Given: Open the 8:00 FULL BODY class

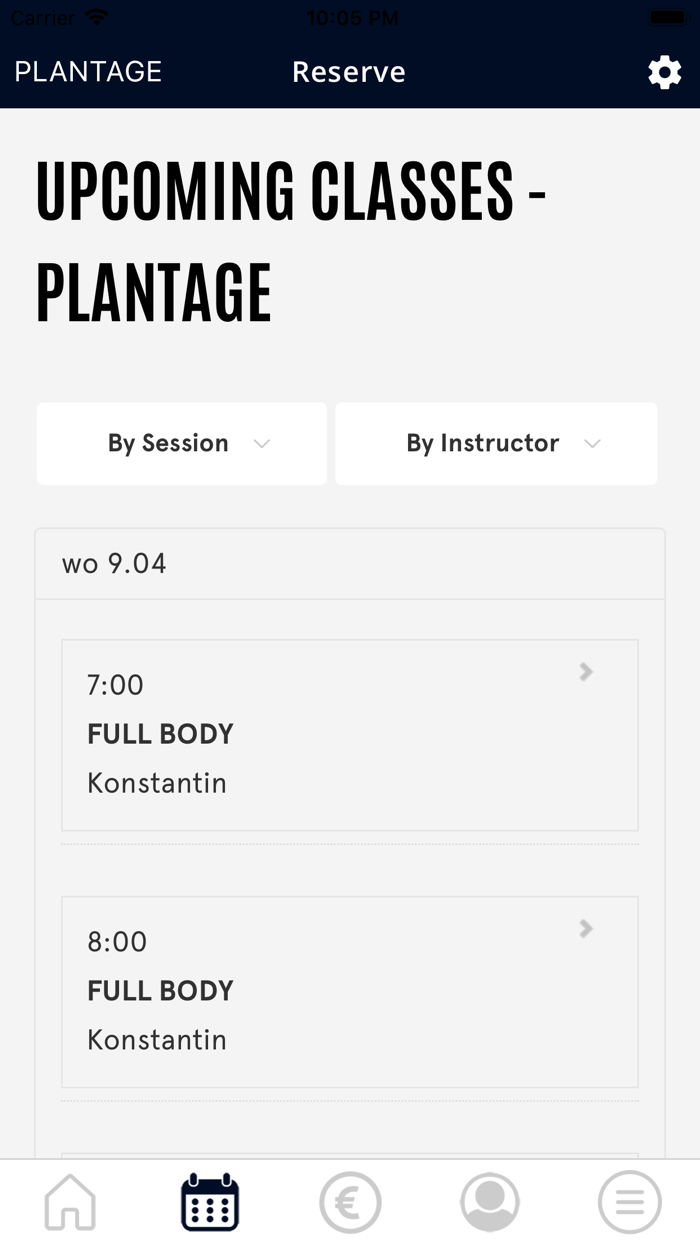Looking at the screenshot, I should tap(160, 991).
